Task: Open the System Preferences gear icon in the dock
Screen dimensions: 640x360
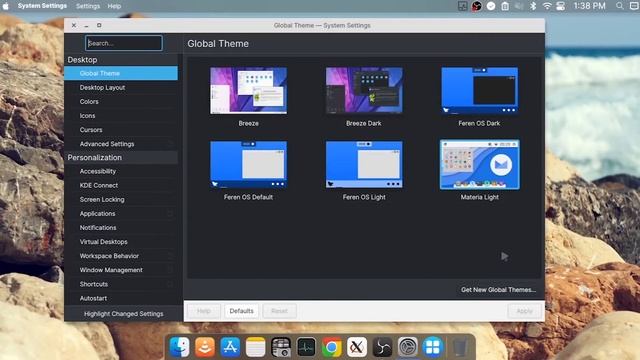Action: pos(408,347)
